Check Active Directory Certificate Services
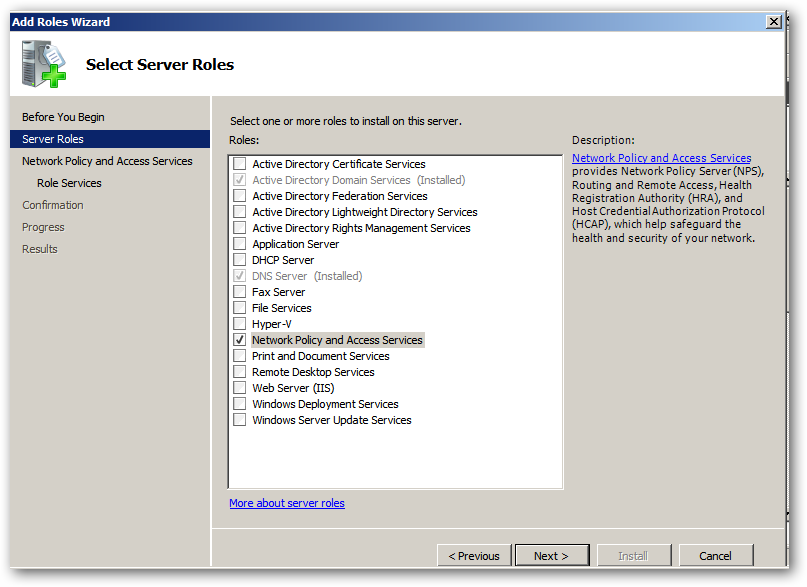Image resolution: width=807 pixels, height=587 pixels. click(x=239, y=164)
